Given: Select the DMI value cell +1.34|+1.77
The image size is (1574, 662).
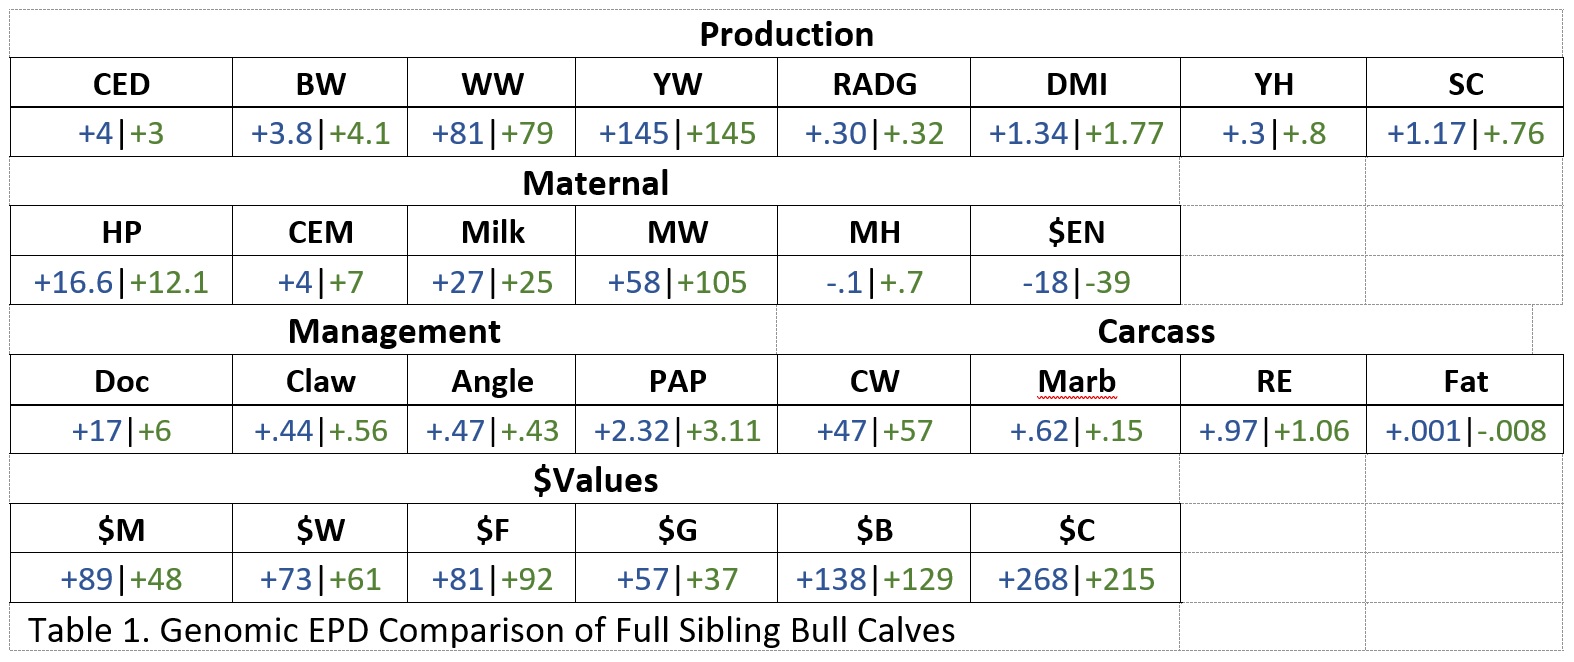Looking at the screenshot, I should (1076, 133).
